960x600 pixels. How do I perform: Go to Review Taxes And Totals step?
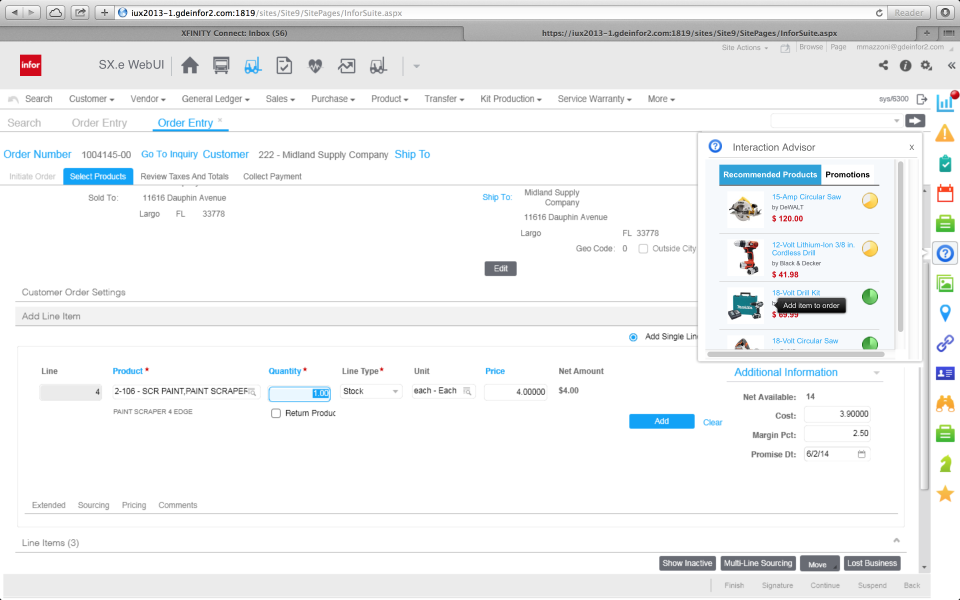pyautogui.click(x=184, y=176)
